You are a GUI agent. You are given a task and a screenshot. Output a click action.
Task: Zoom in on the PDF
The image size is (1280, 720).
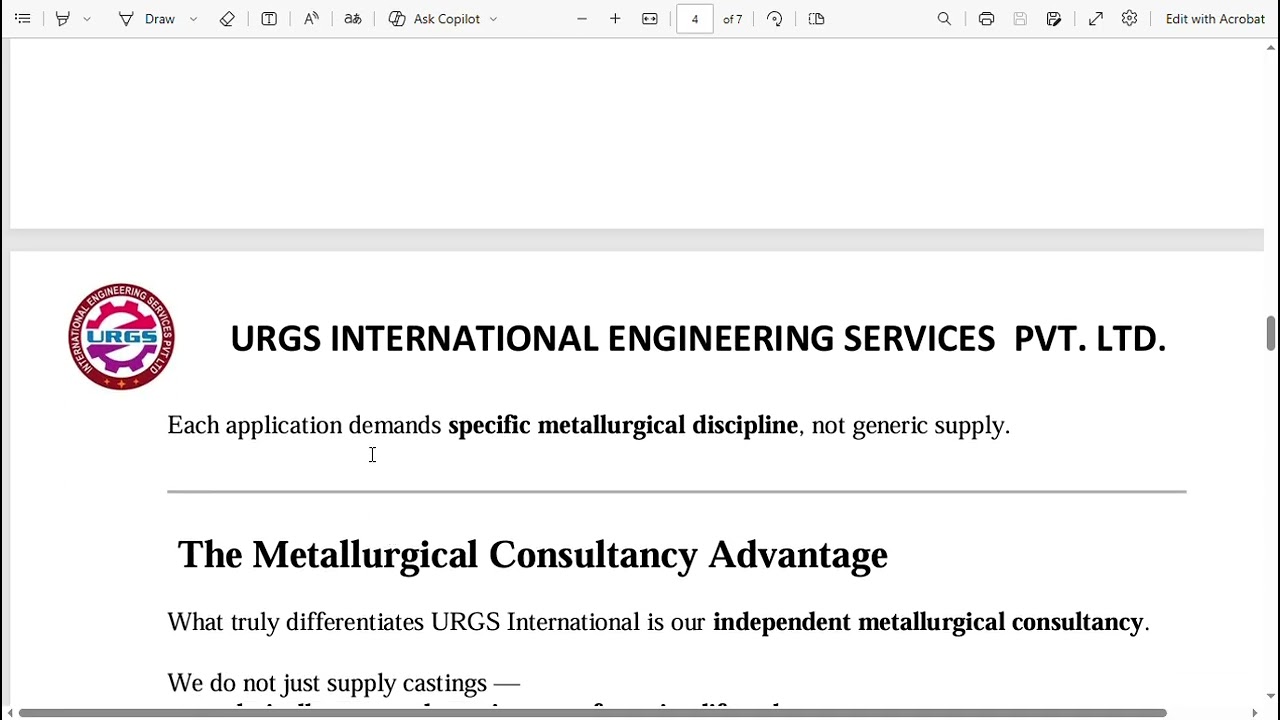coord(615,19)
